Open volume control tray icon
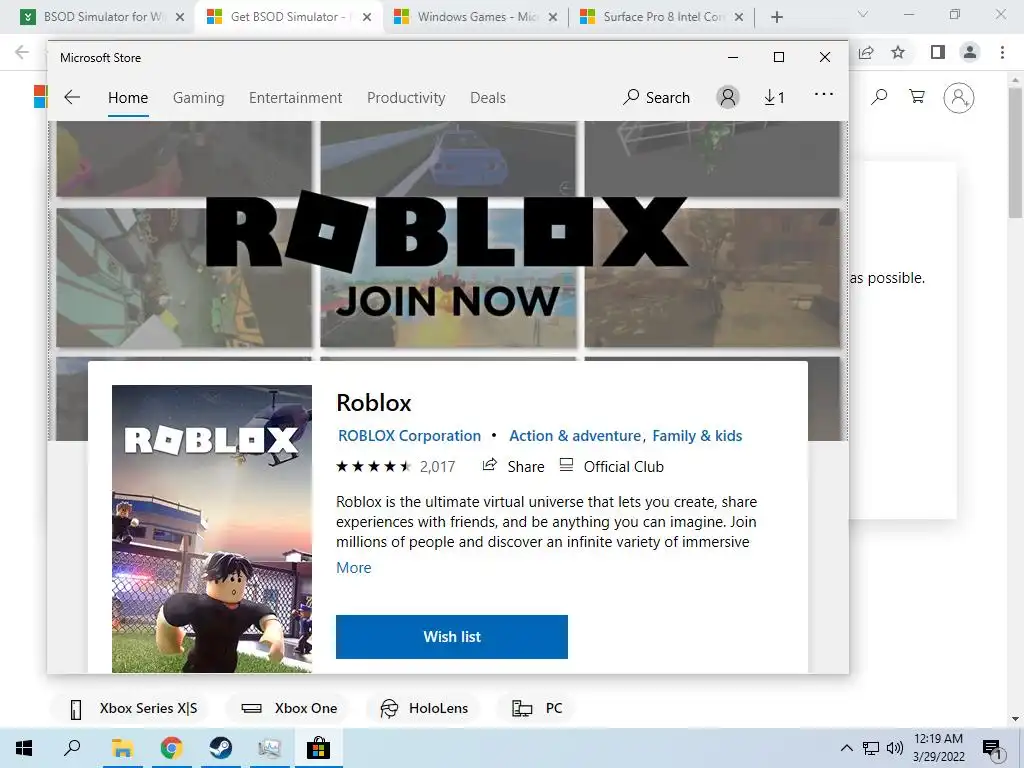Screen dimensions: 1024x768 coord(895,748)
